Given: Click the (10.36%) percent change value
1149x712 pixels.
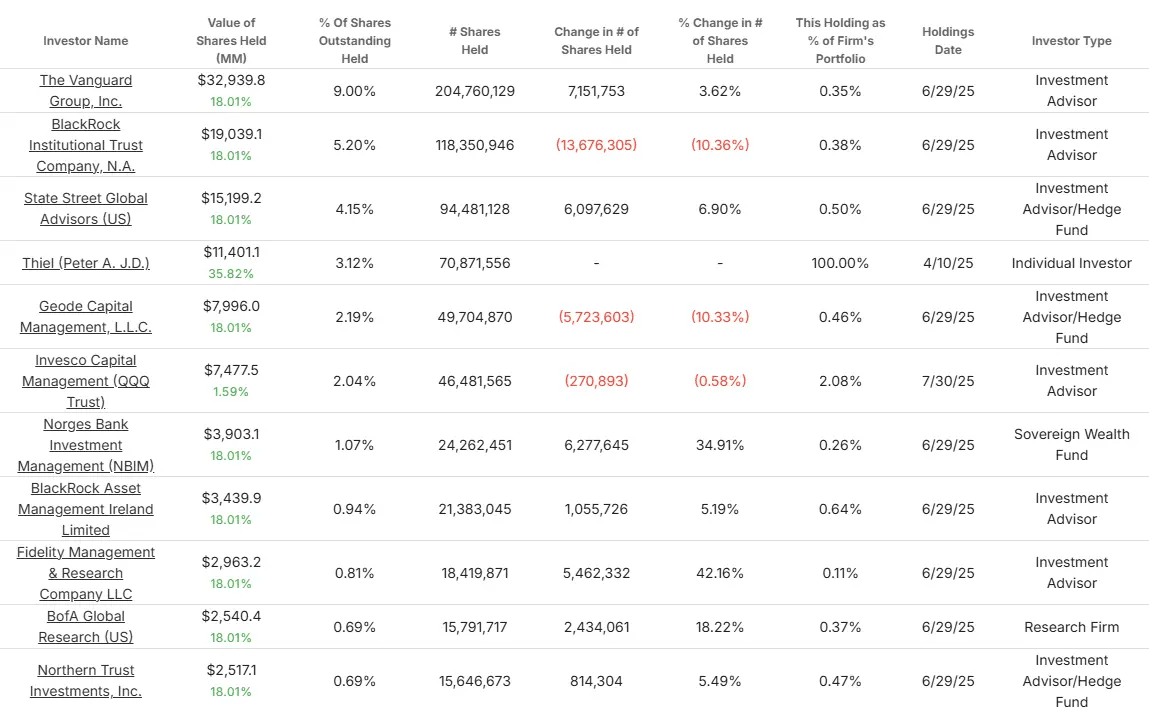Looking at the screenshot, I should [x=720, y=145].
